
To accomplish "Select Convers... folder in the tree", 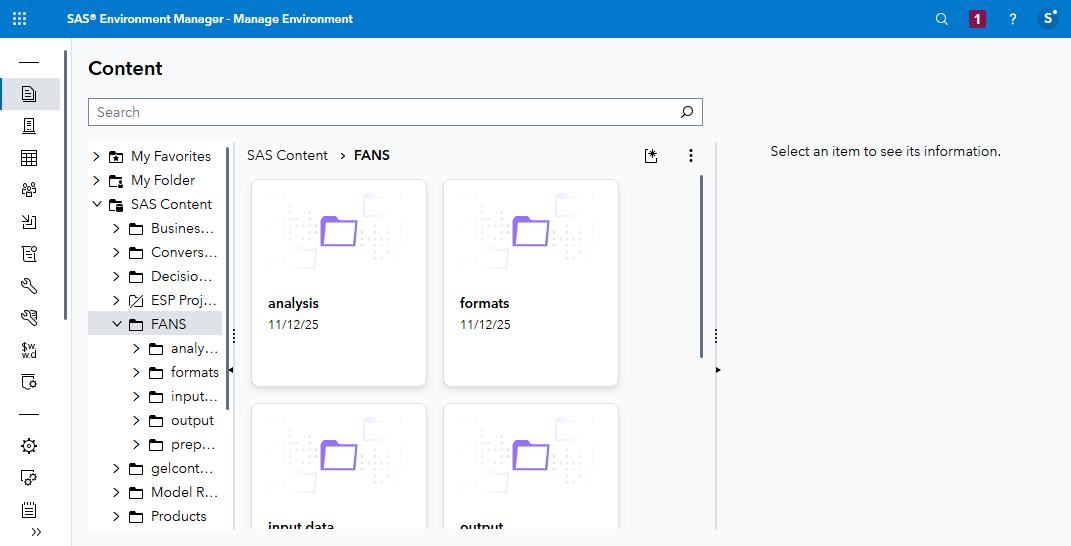I will pos(184,252).
